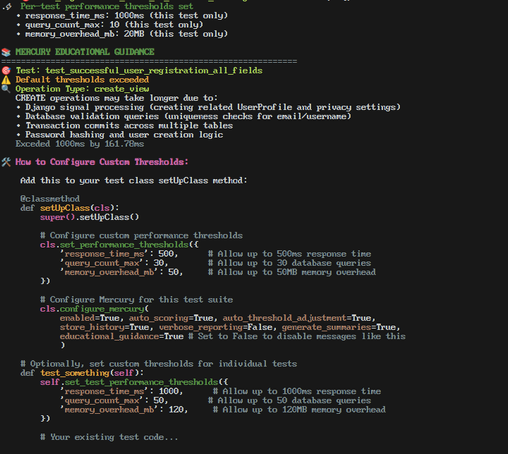The image size is (508, 454).
Task: Click the yellow warning triangle icon
Action: (6, 80)
